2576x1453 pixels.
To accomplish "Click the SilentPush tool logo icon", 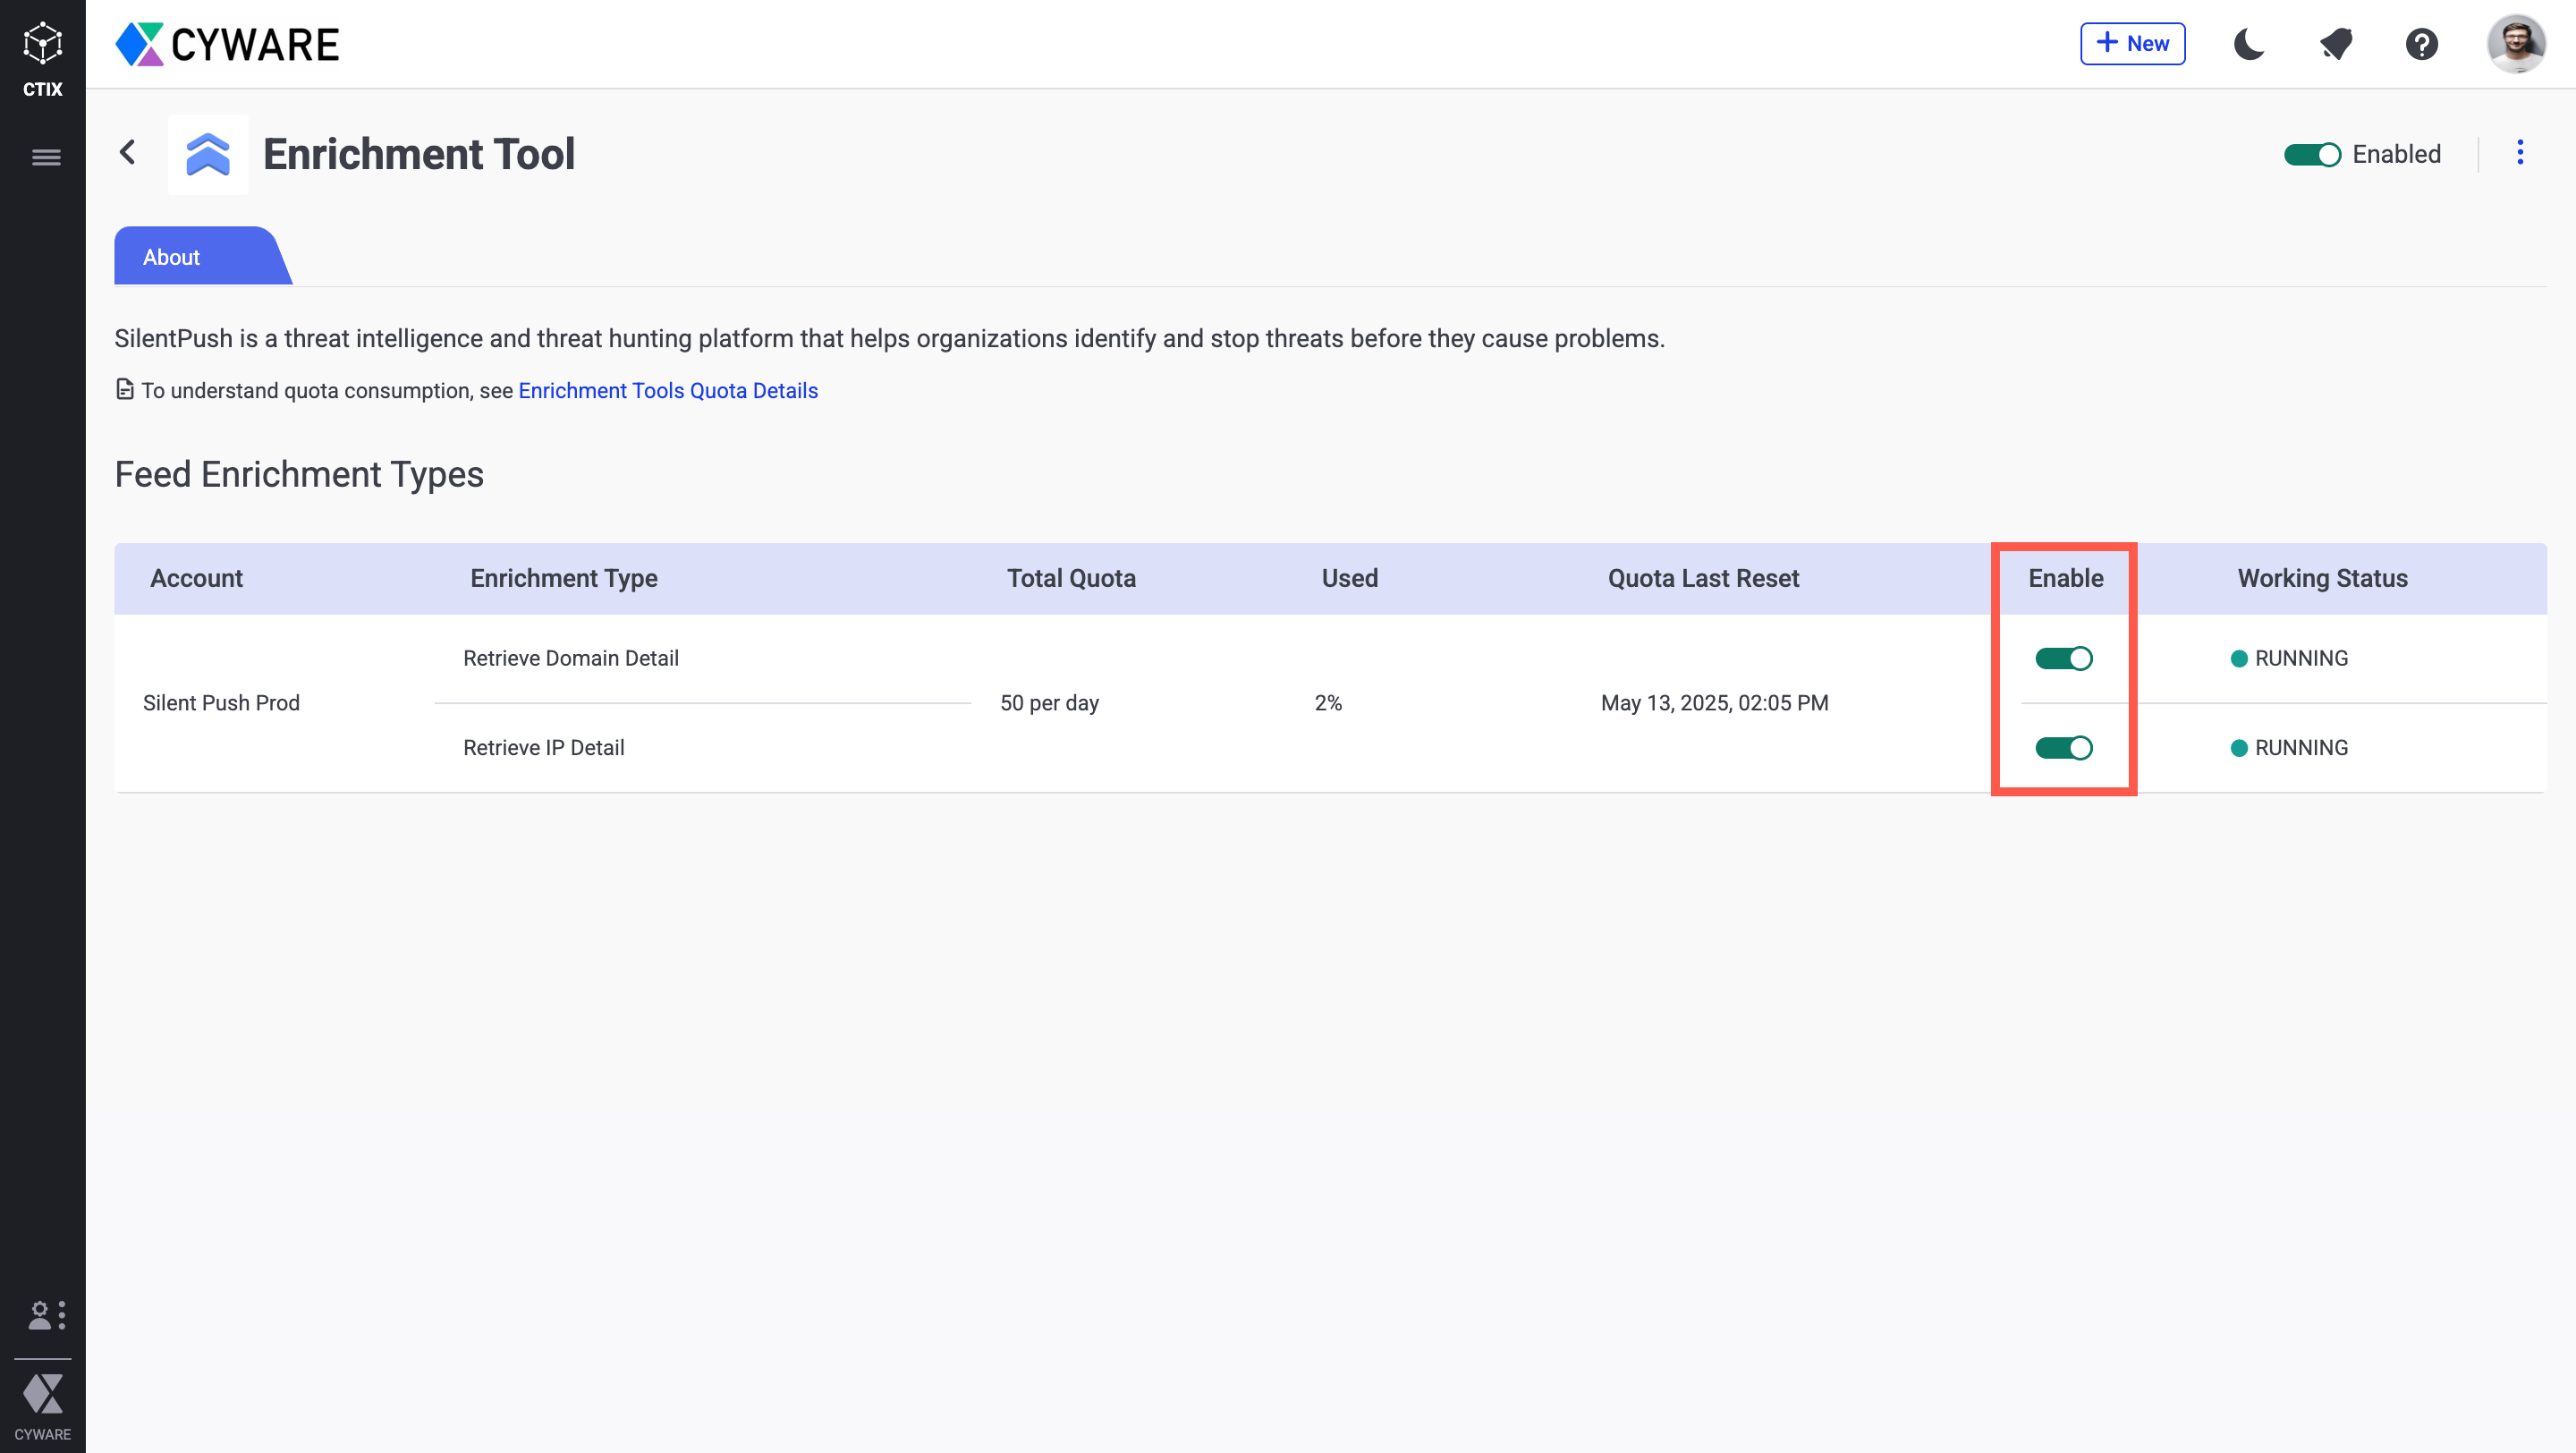I will 208,154.
